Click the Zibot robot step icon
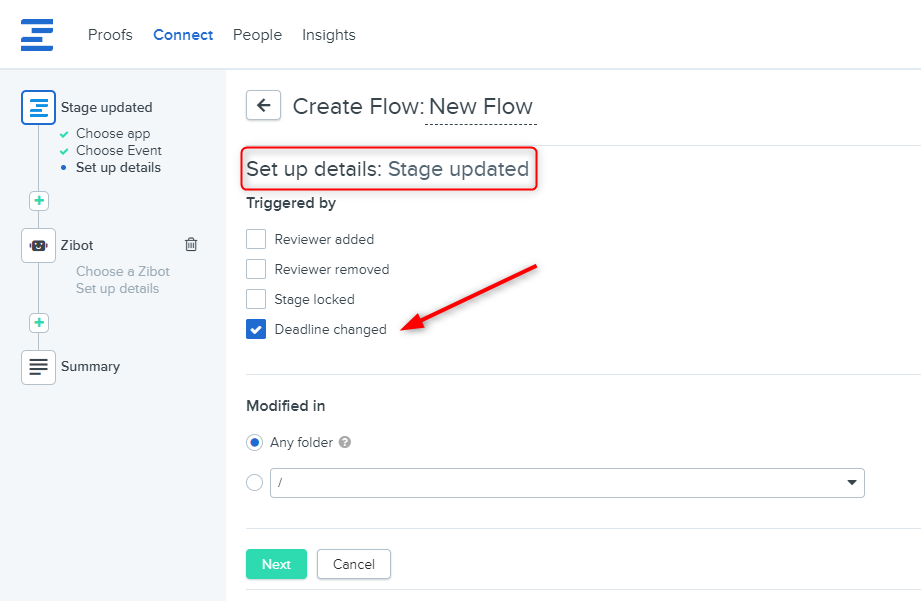Viewport: 921px width, 601px height. click(38, 245)
